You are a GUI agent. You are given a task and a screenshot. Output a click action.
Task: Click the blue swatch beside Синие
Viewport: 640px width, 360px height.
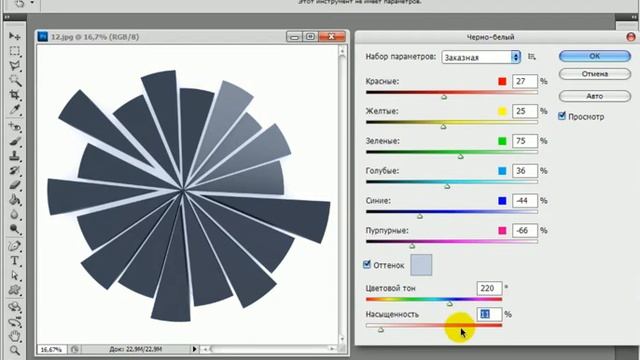(x=502, y=200)
